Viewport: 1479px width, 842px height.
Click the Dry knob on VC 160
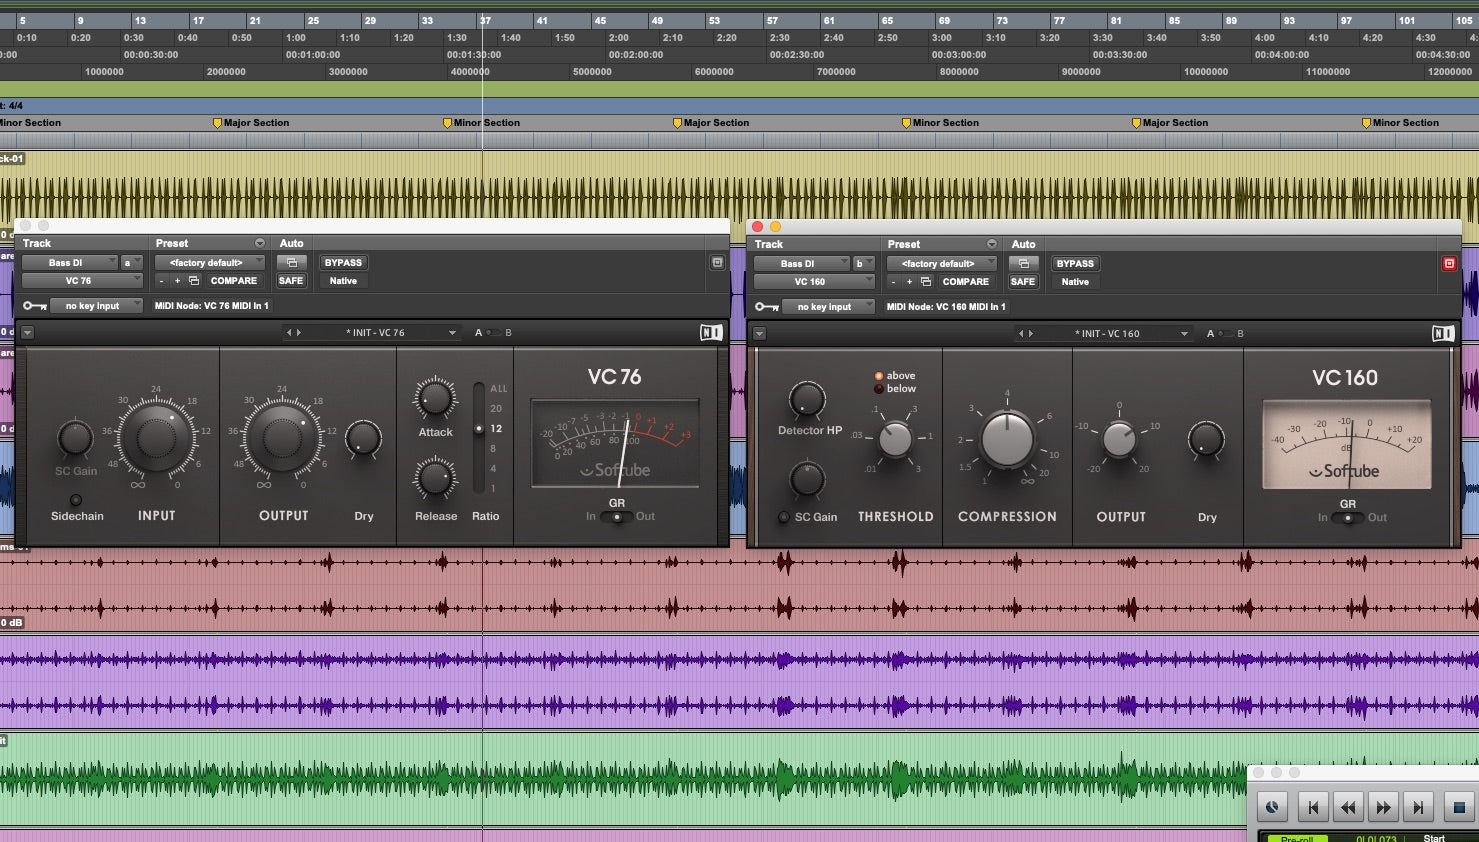pos(1206,440)
